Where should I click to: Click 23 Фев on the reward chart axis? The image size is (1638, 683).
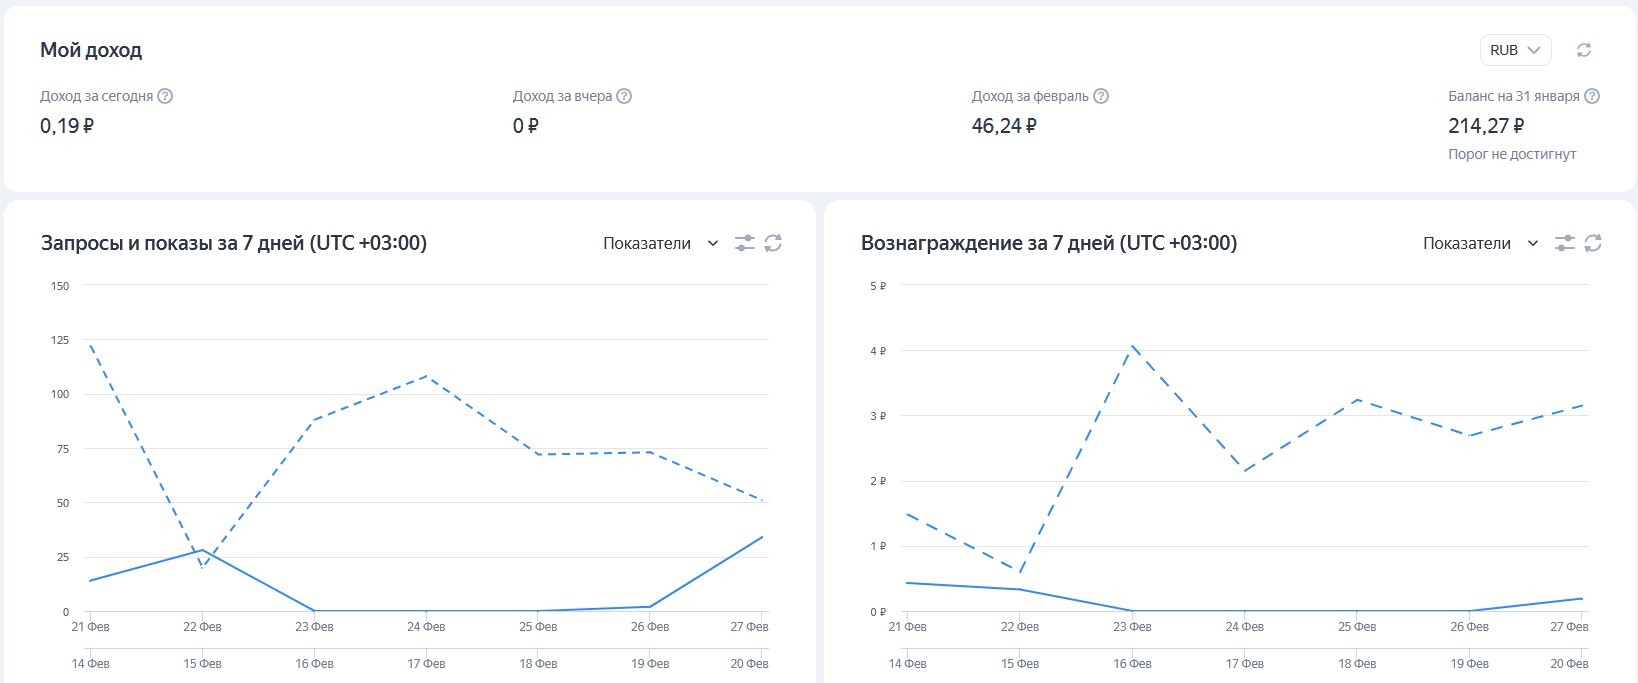tap(1133, 627)
